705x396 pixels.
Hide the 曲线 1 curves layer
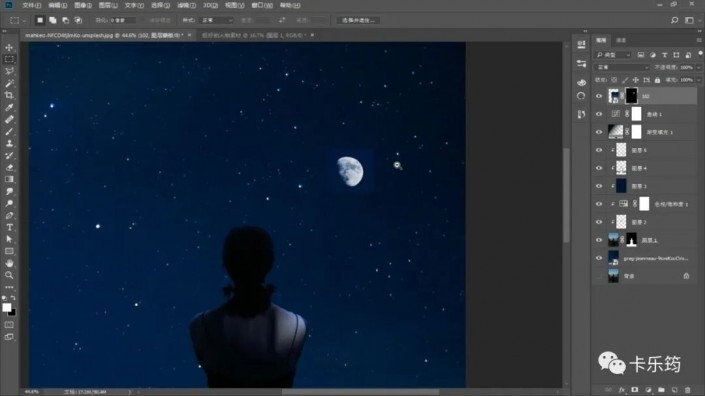pos(599,114)
